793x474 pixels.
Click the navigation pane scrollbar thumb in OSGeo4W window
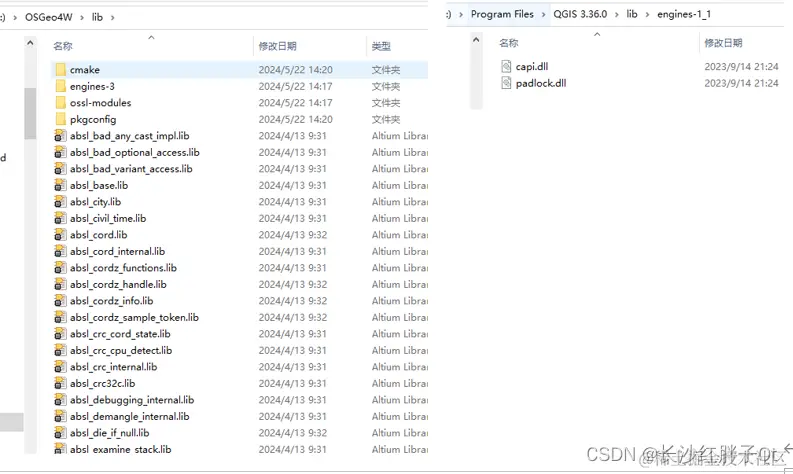[30, 113]
